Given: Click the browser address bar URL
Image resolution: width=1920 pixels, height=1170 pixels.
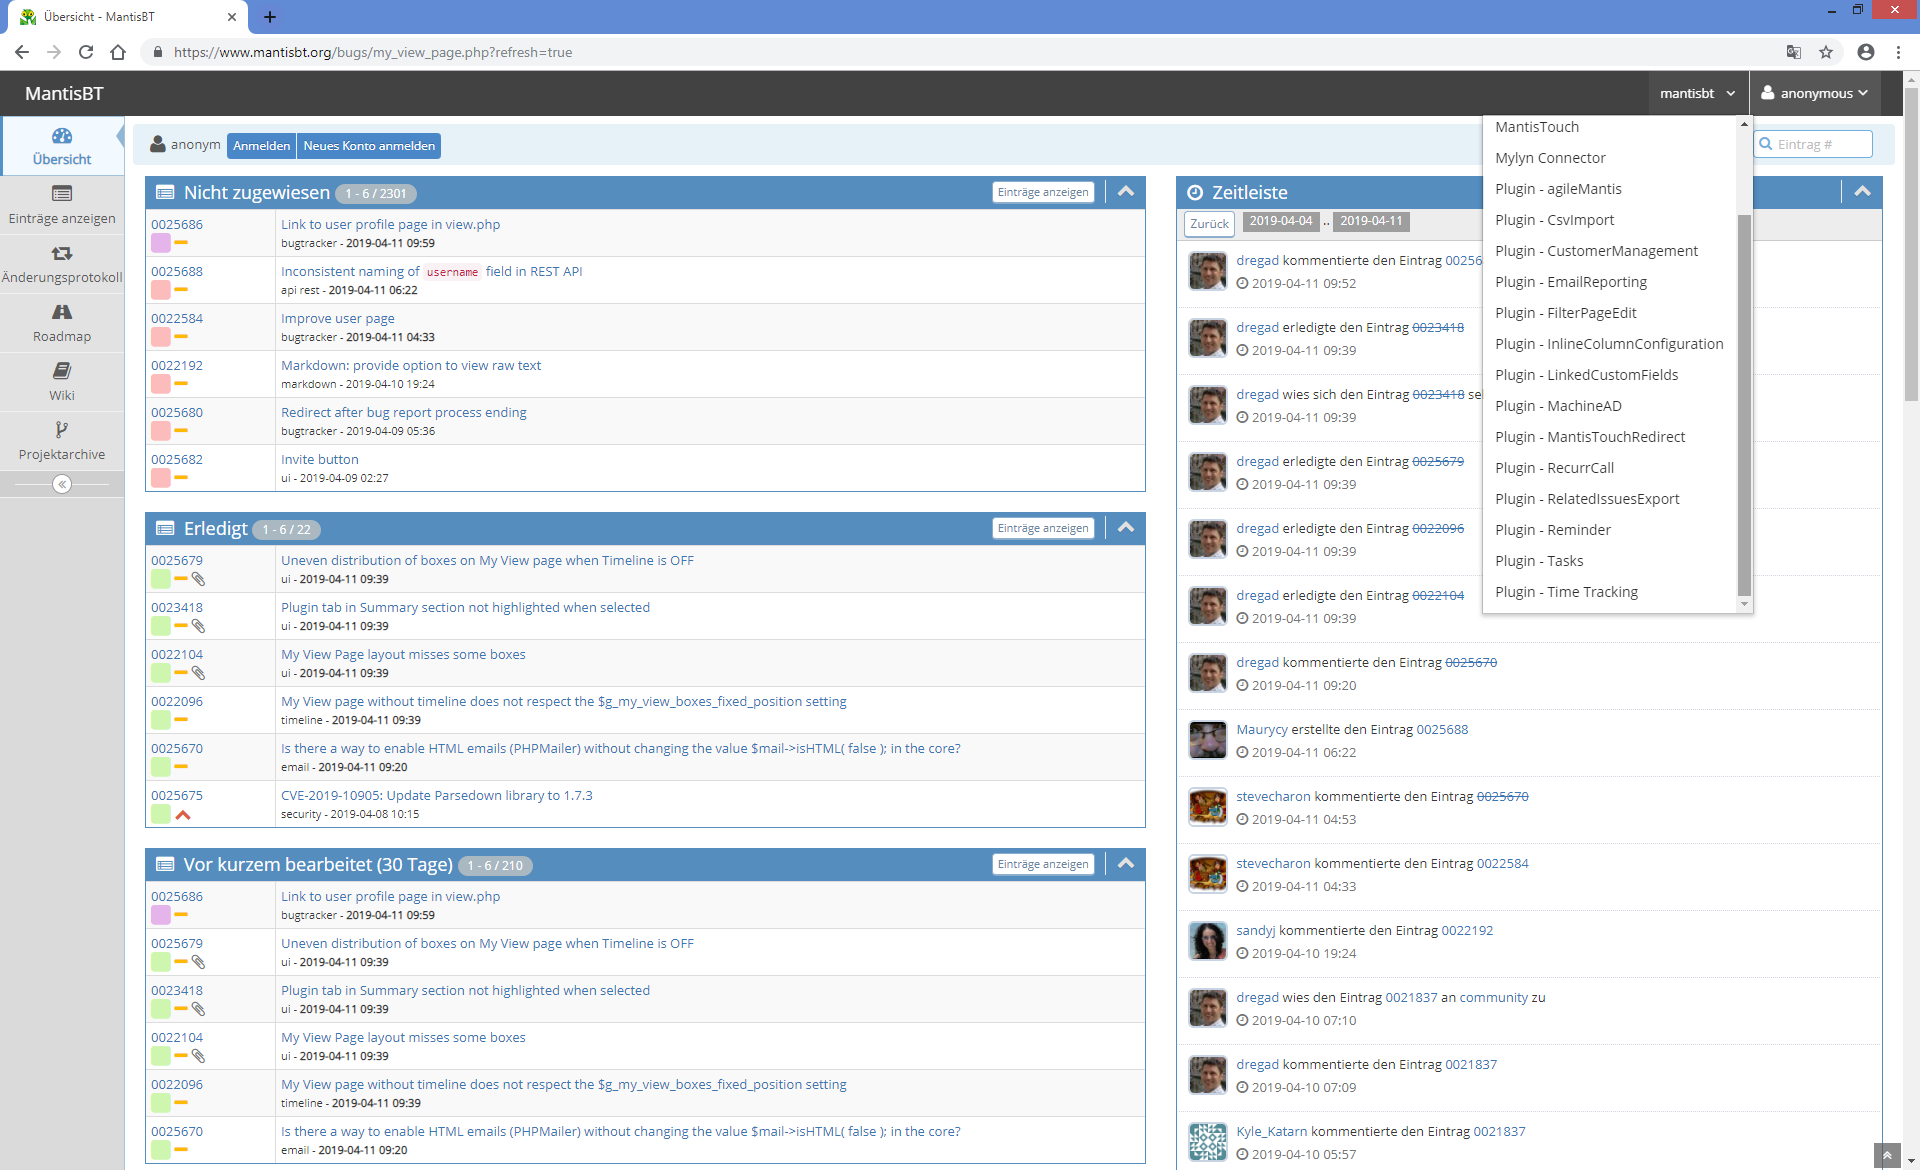Looking at the screenshot, I should point(373,52).
